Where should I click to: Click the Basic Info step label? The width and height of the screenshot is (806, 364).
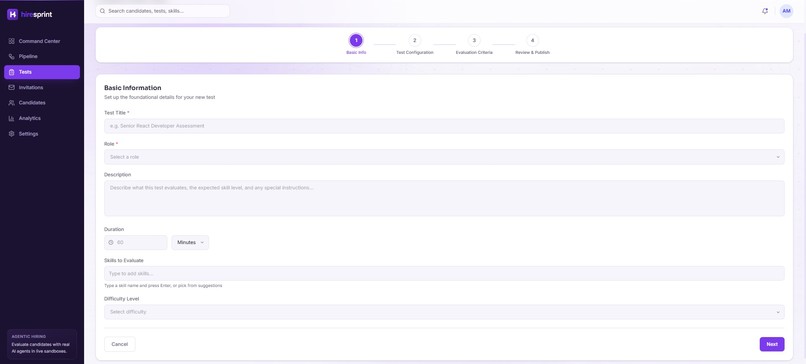click(356, 52)
